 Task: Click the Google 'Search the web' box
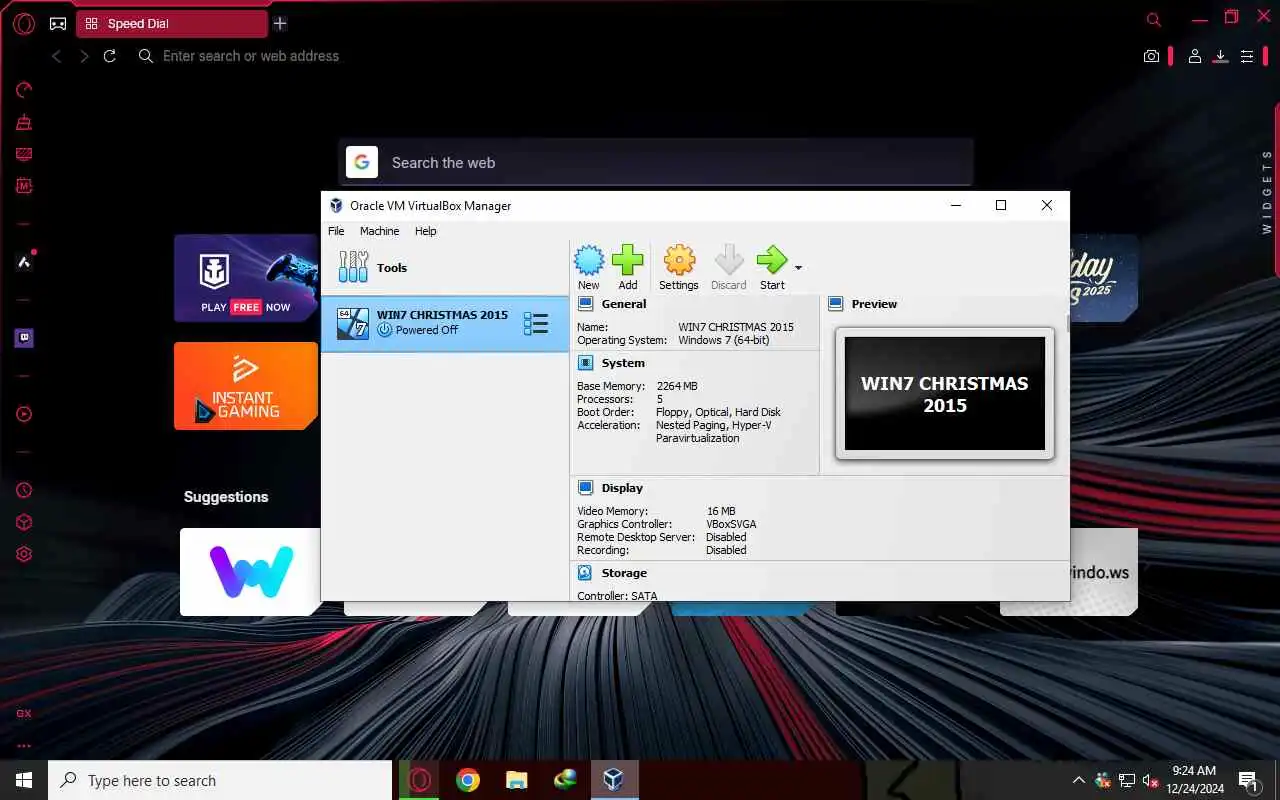tap(655, 162)
